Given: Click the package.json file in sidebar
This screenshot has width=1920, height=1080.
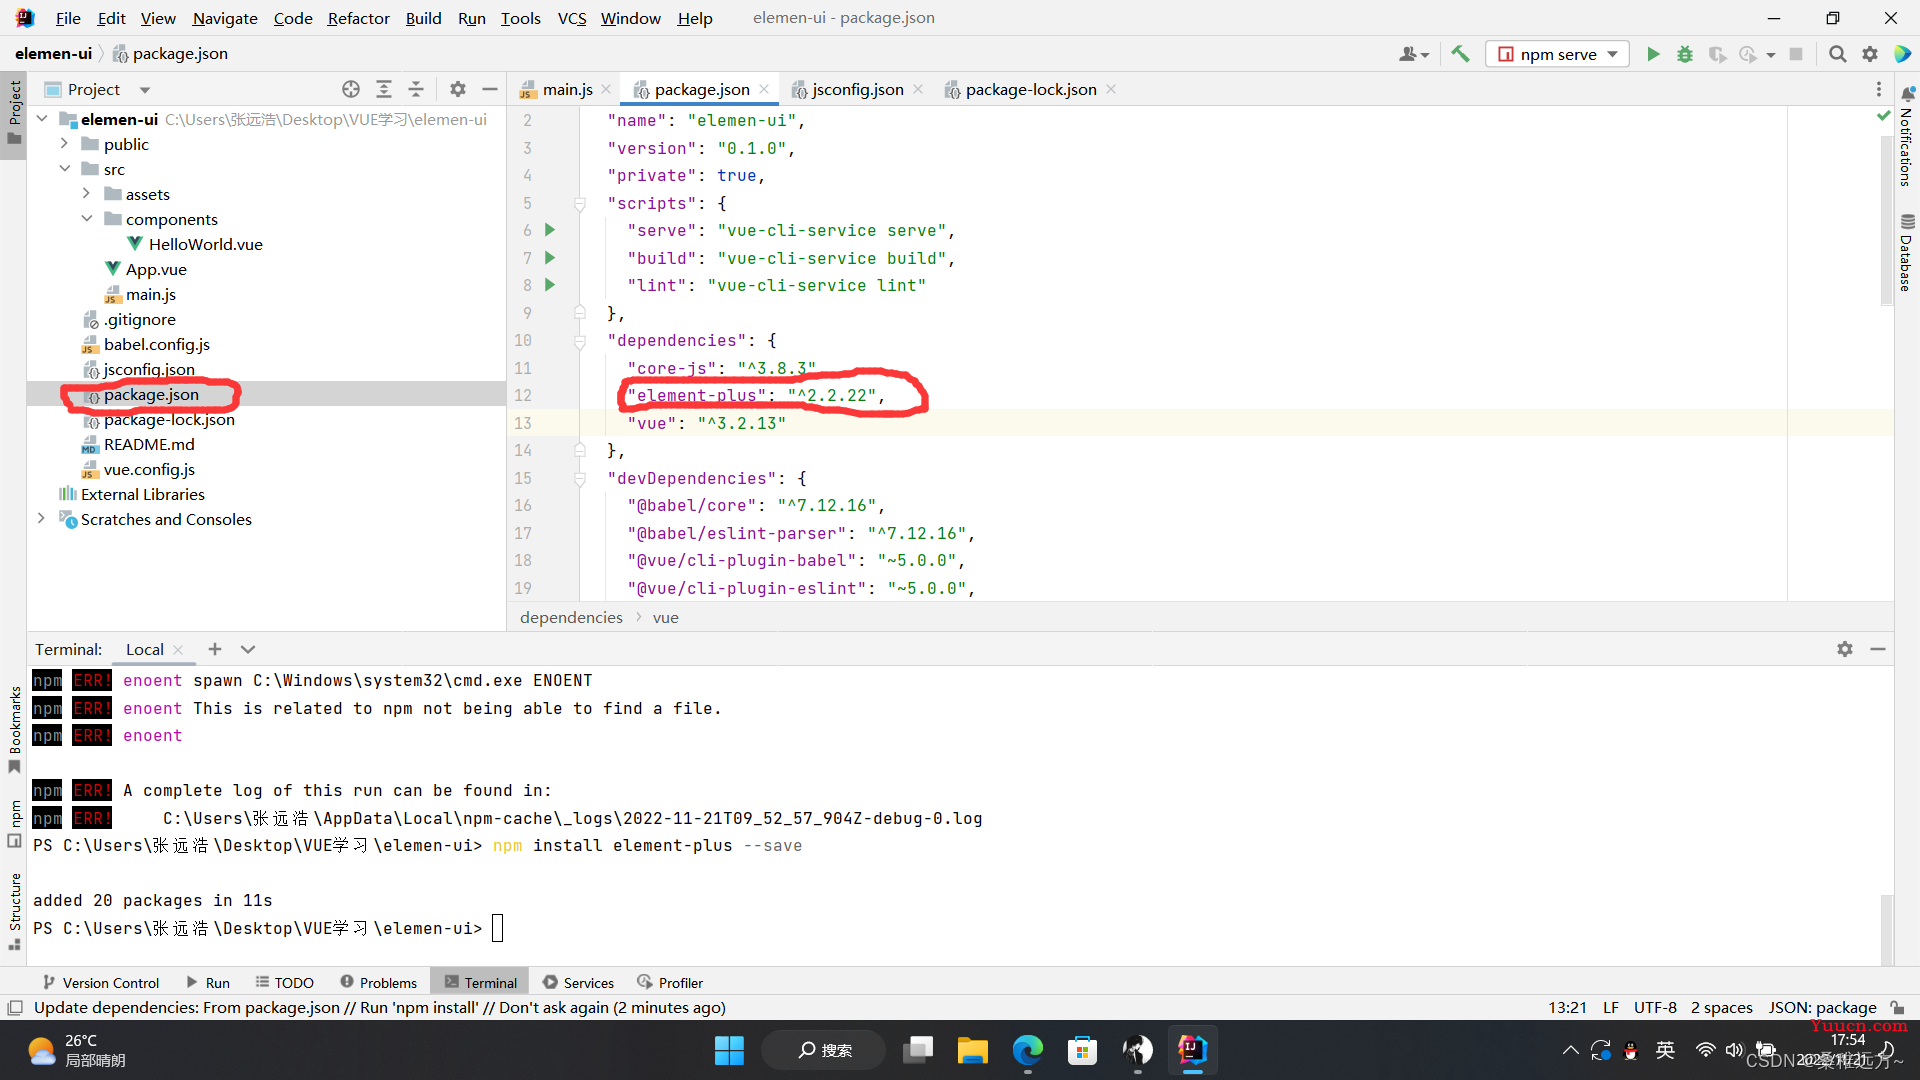Looking at the screenshot, I should [149, 393].
